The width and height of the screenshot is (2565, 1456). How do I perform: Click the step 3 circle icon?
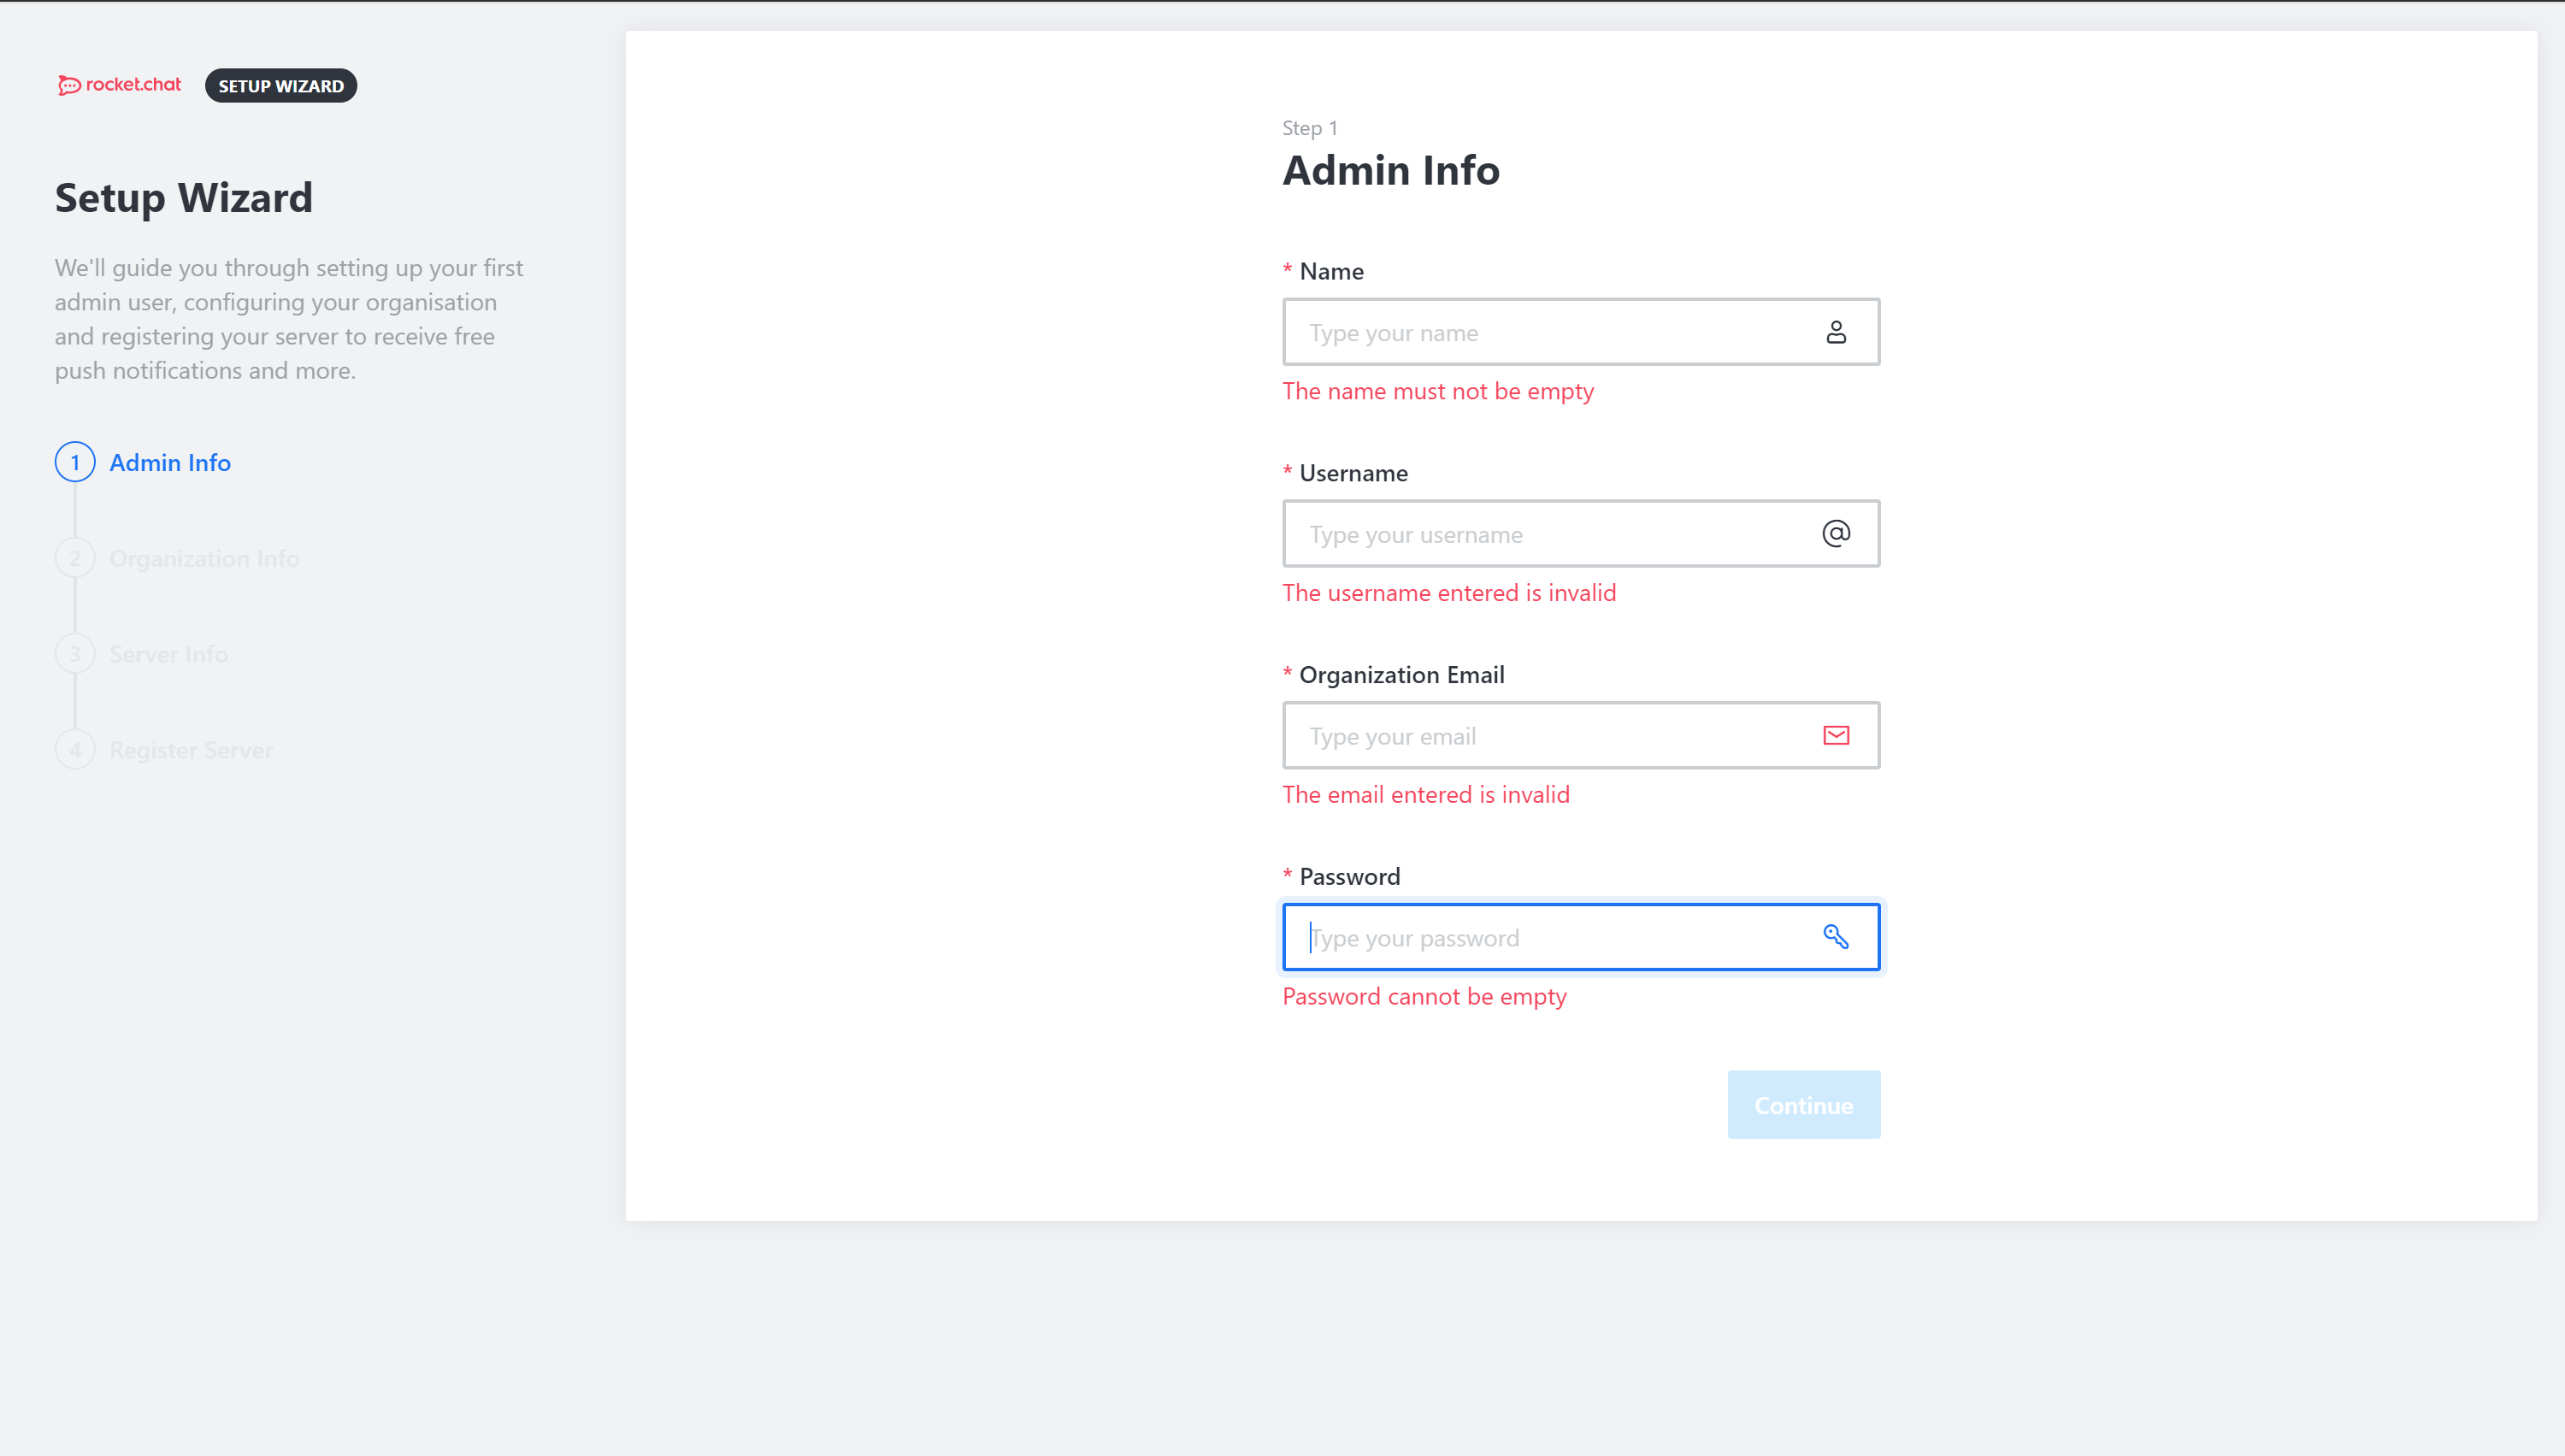pos(75,654)
